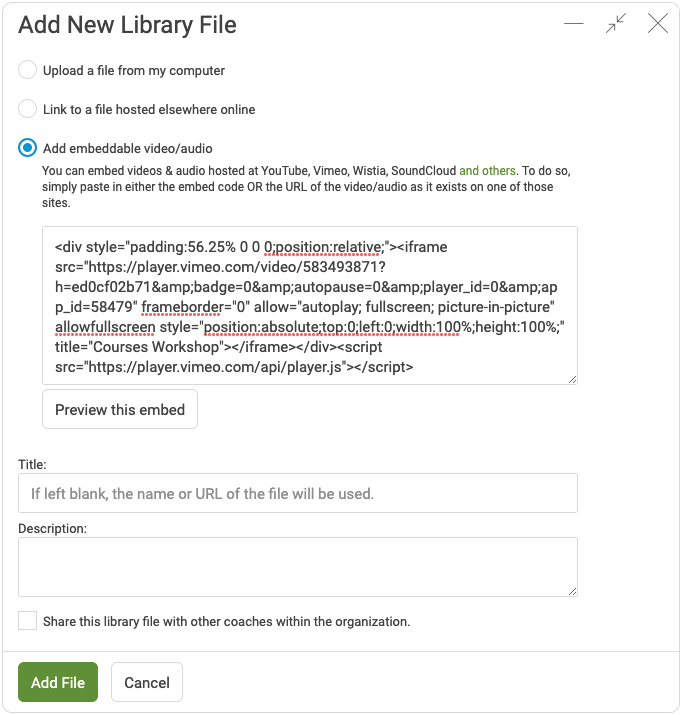Click the 'Description:' label
Image resolution: width=682 pixels, height=715 pixels.
point(52,528)
